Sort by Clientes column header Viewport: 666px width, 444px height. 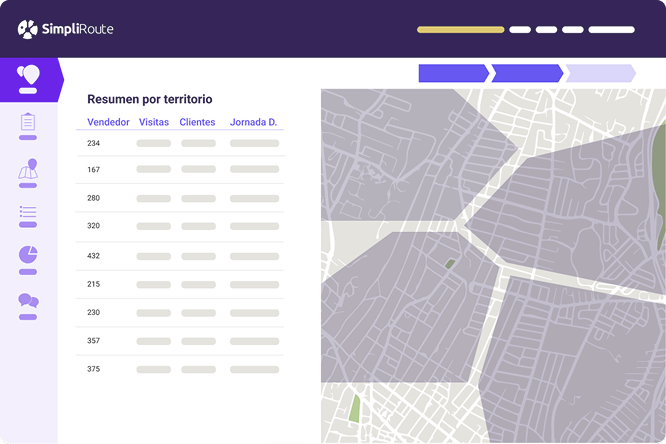pos(197,122)
